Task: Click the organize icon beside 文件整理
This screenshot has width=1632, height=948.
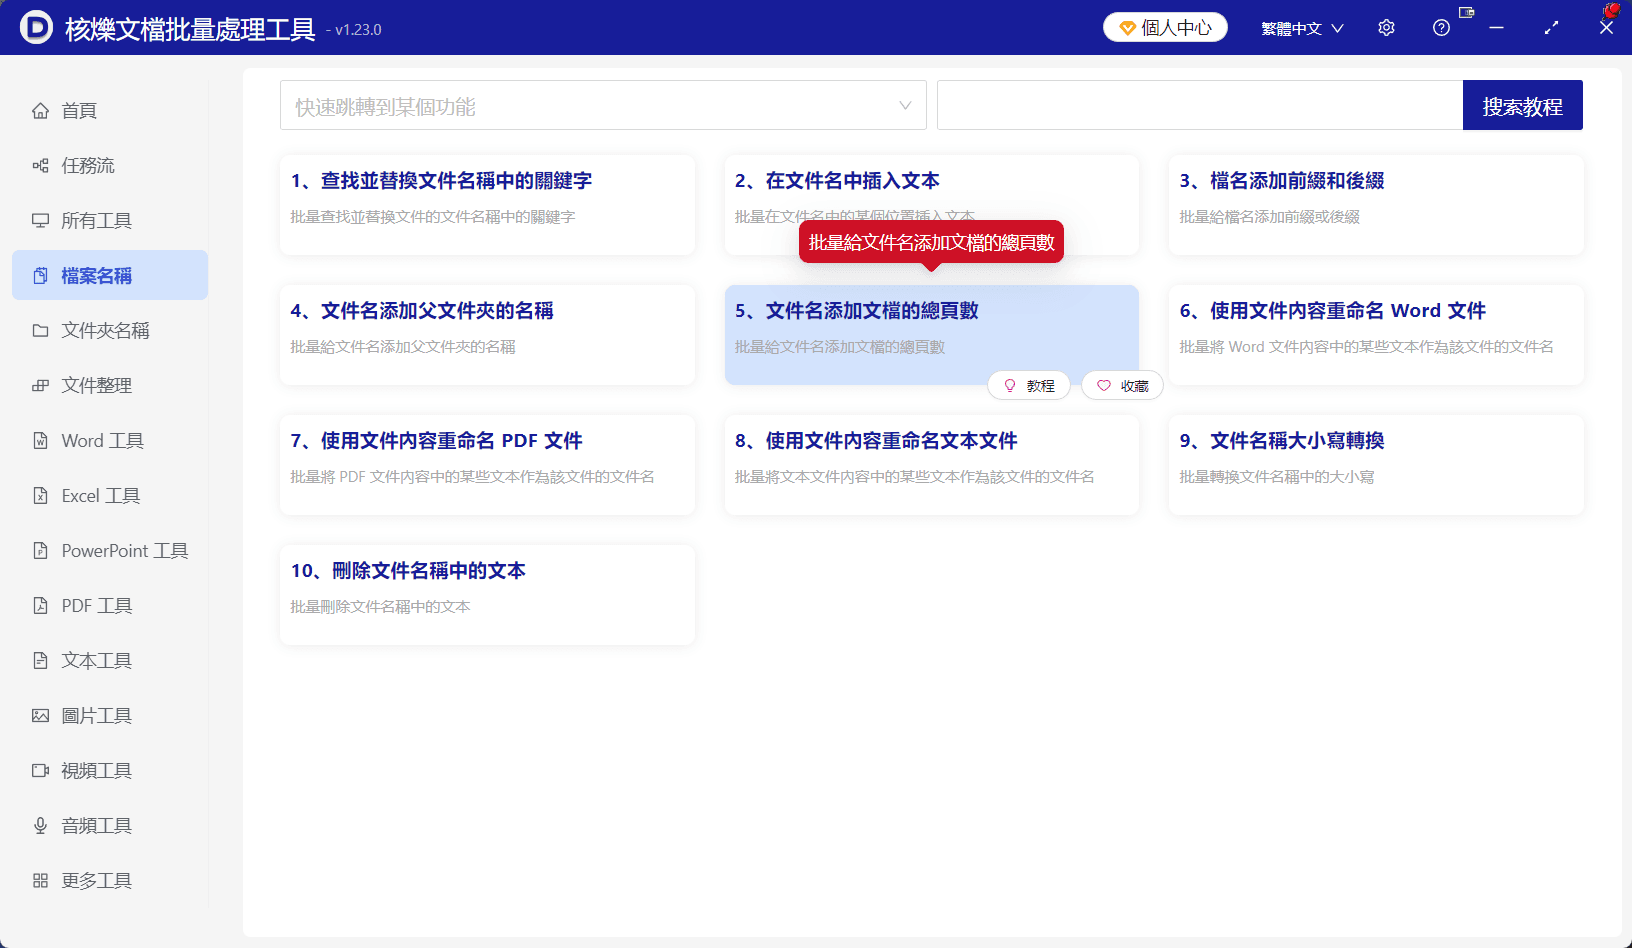Action: coord(40,386)
